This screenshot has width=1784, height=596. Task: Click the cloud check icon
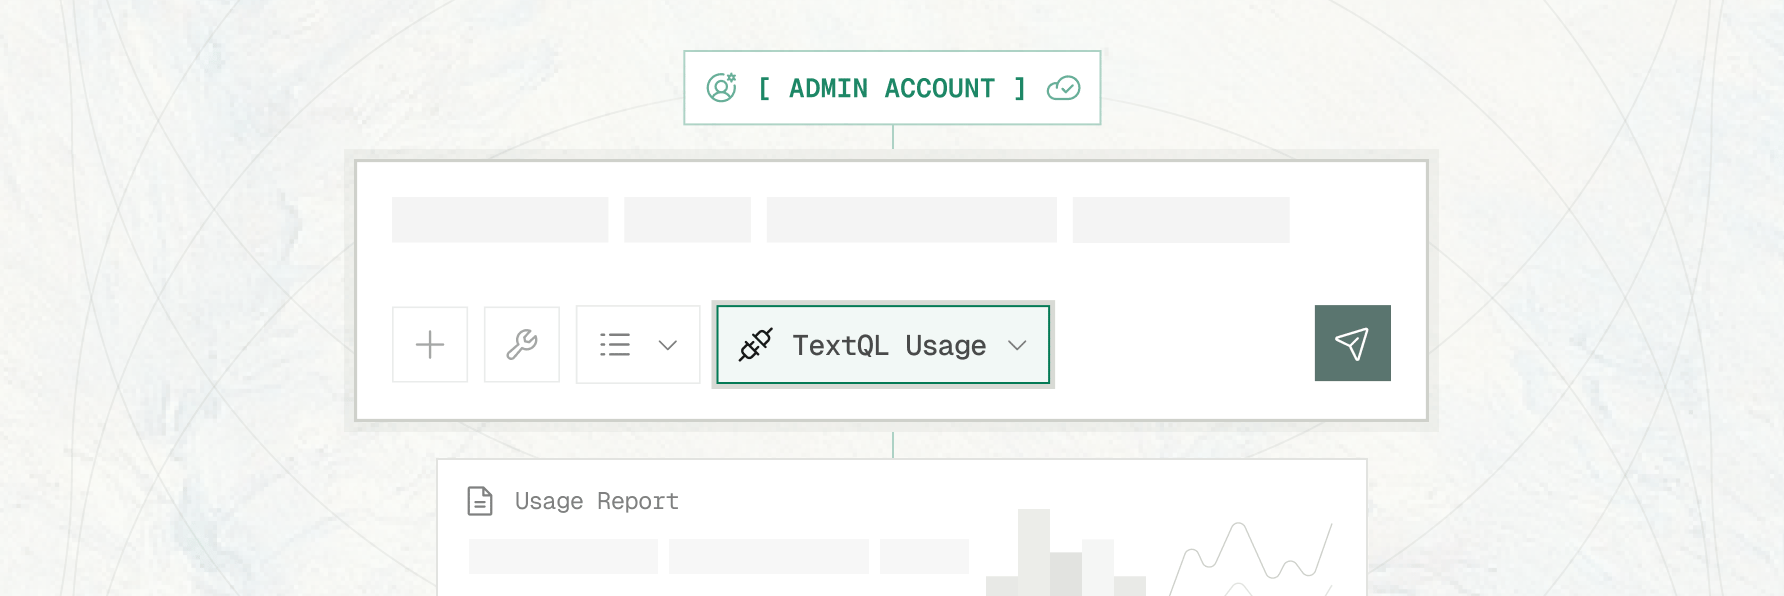point(1063,88)
